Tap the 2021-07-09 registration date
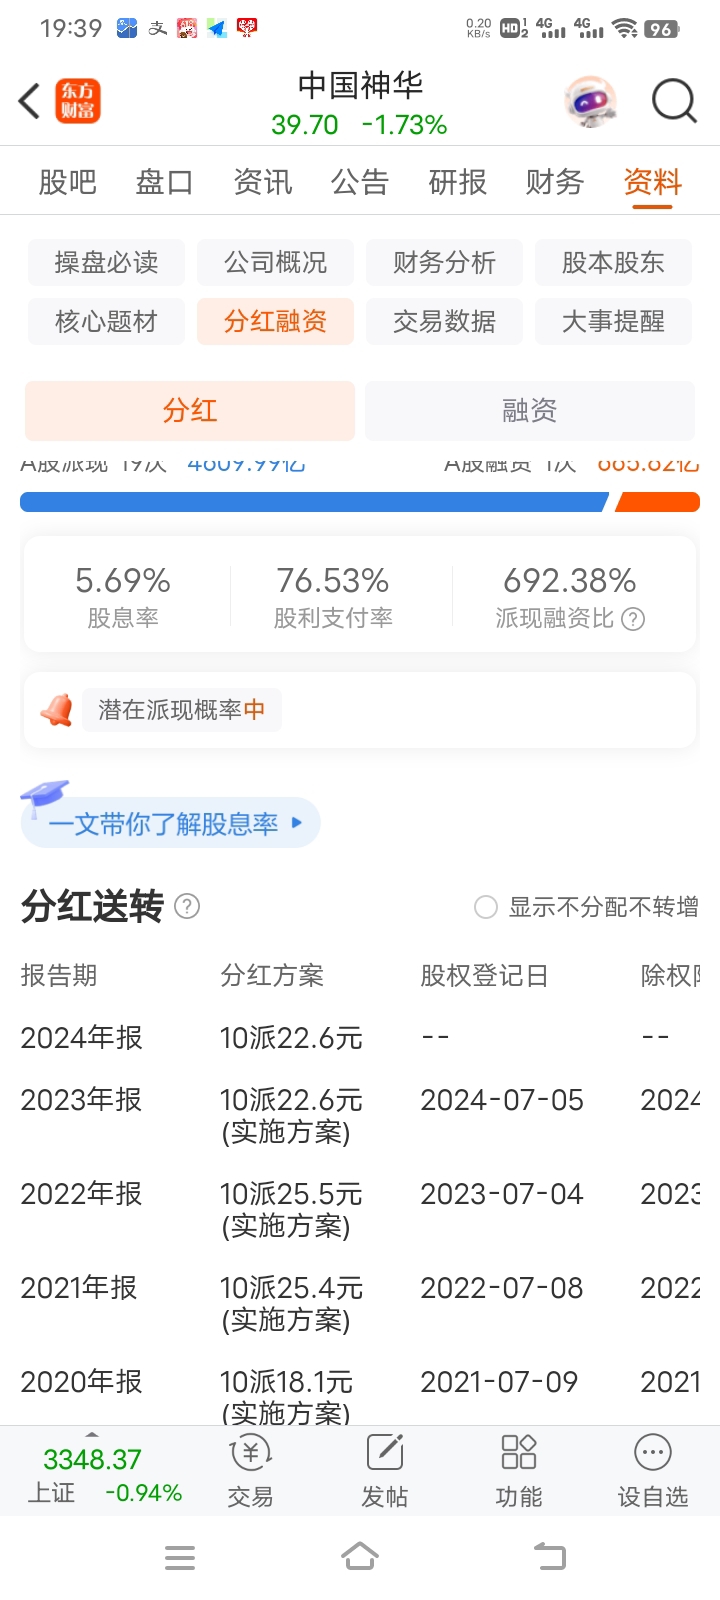Viewport: 720px width, 1600px height. click(x=499, y=1382)
